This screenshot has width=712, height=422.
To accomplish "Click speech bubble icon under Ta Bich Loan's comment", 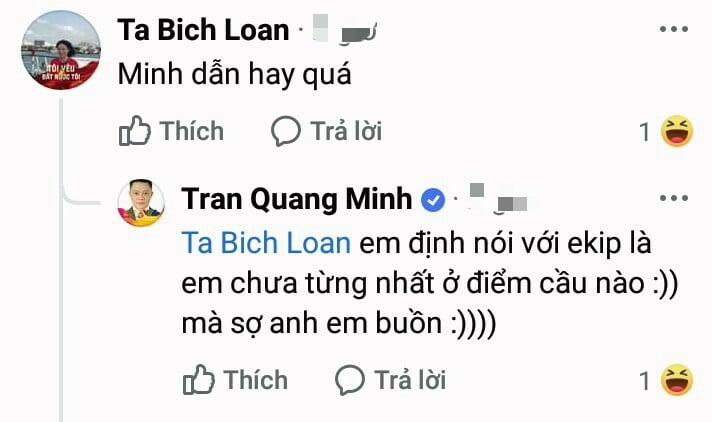I will coord(286,131).
